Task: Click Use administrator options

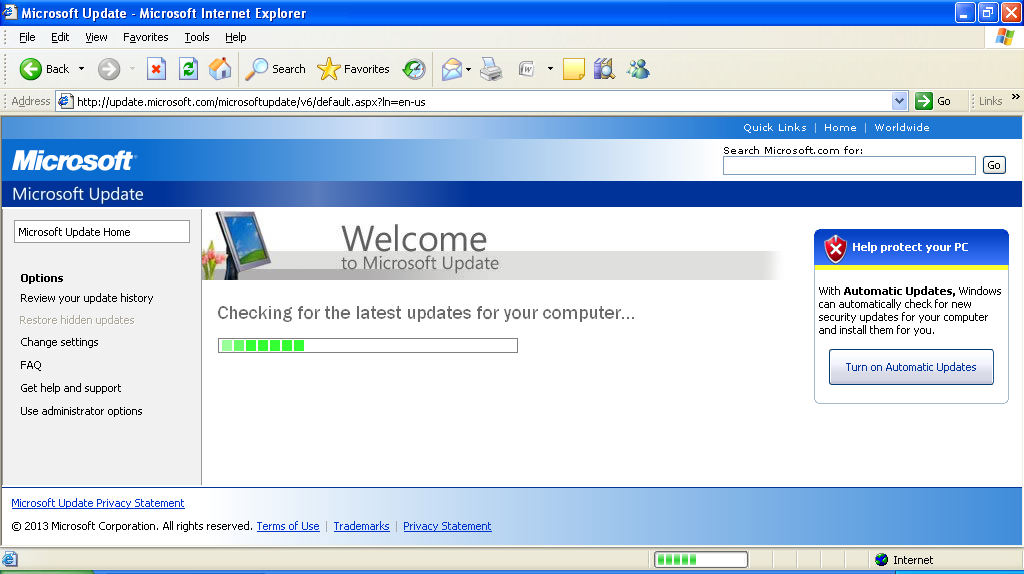Action: 81,411
